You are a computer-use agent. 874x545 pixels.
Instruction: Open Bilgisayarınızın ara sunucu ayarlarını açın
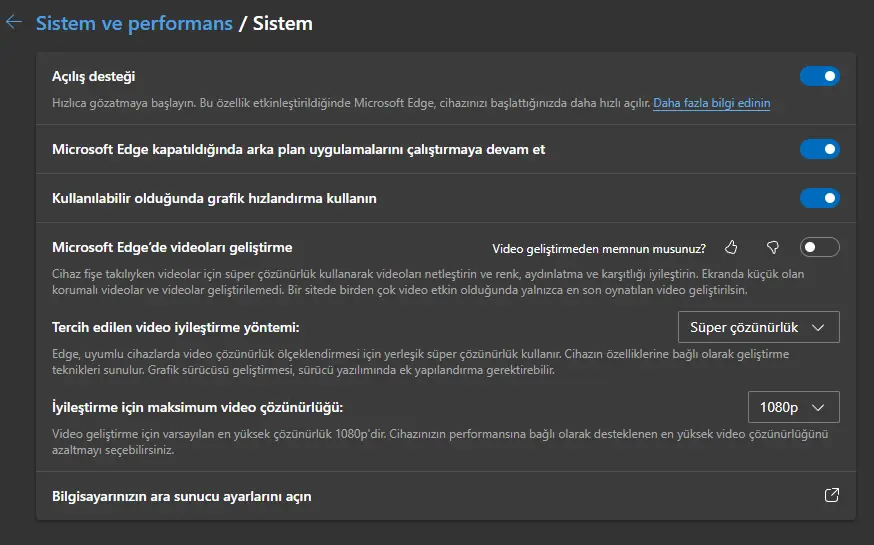tap(446, 496)
